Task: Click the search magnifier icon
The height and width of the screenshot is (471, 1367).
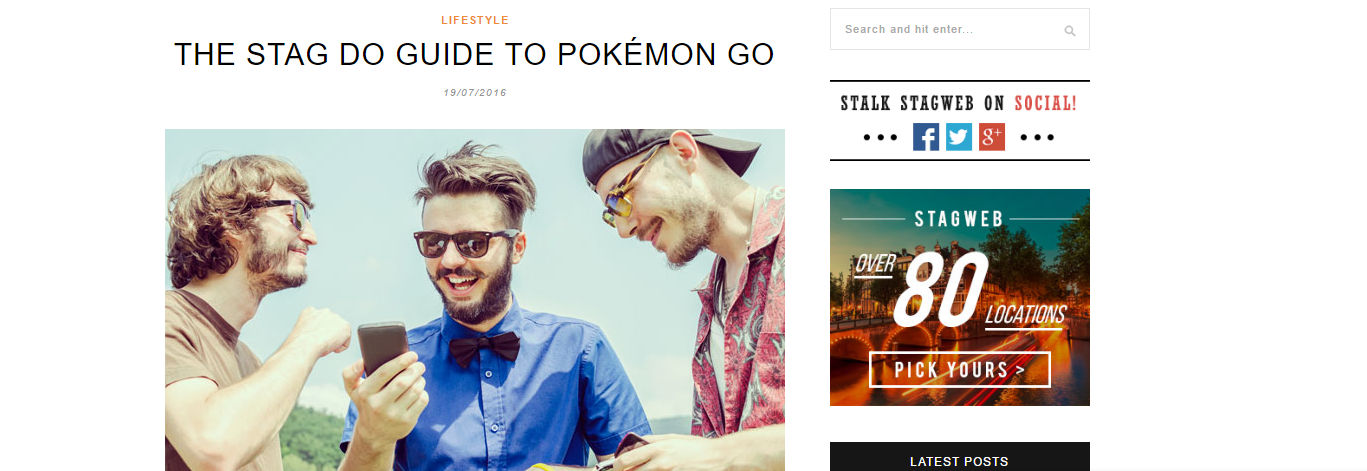Action: (1069, 31)
